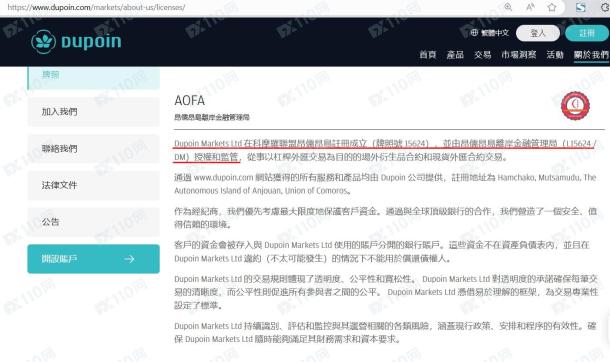The width and height of the screenshot is (610, 362).
Task: Click the browser address bar URL
Action: 96,7
